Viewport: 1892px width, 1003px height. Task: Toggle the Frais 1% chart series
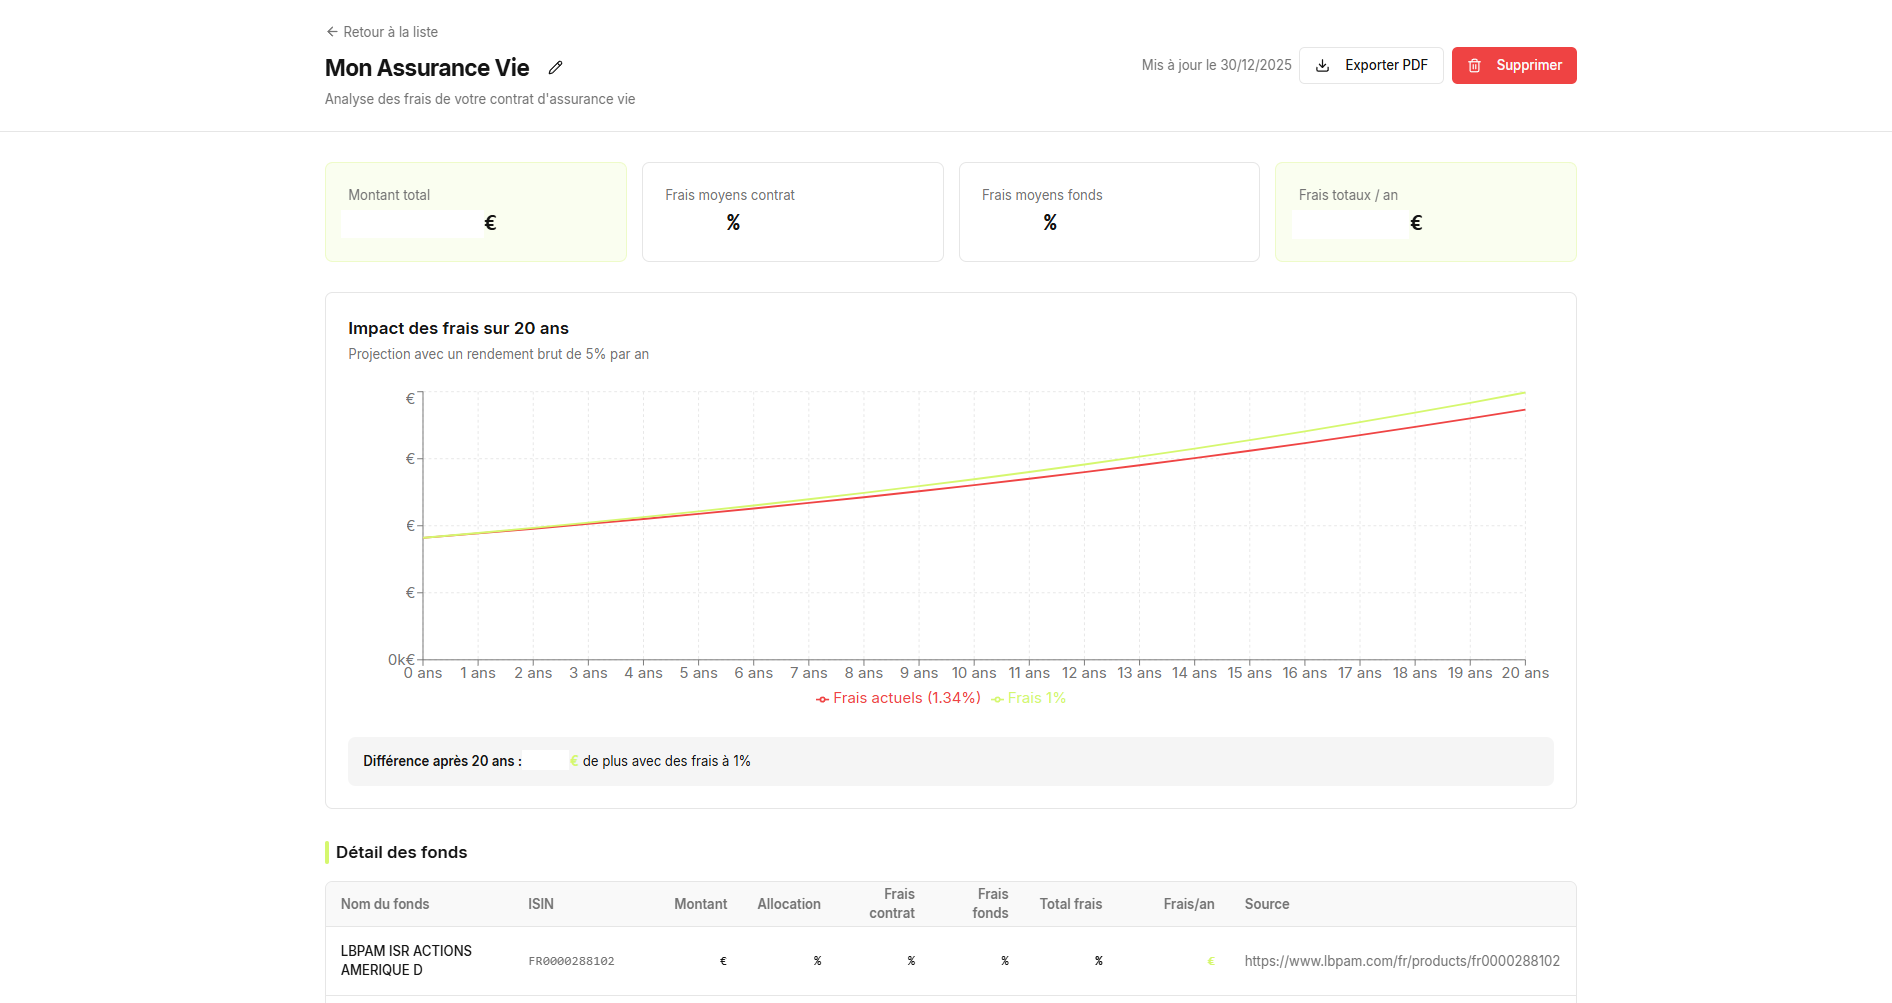[x=1037, y=698]
